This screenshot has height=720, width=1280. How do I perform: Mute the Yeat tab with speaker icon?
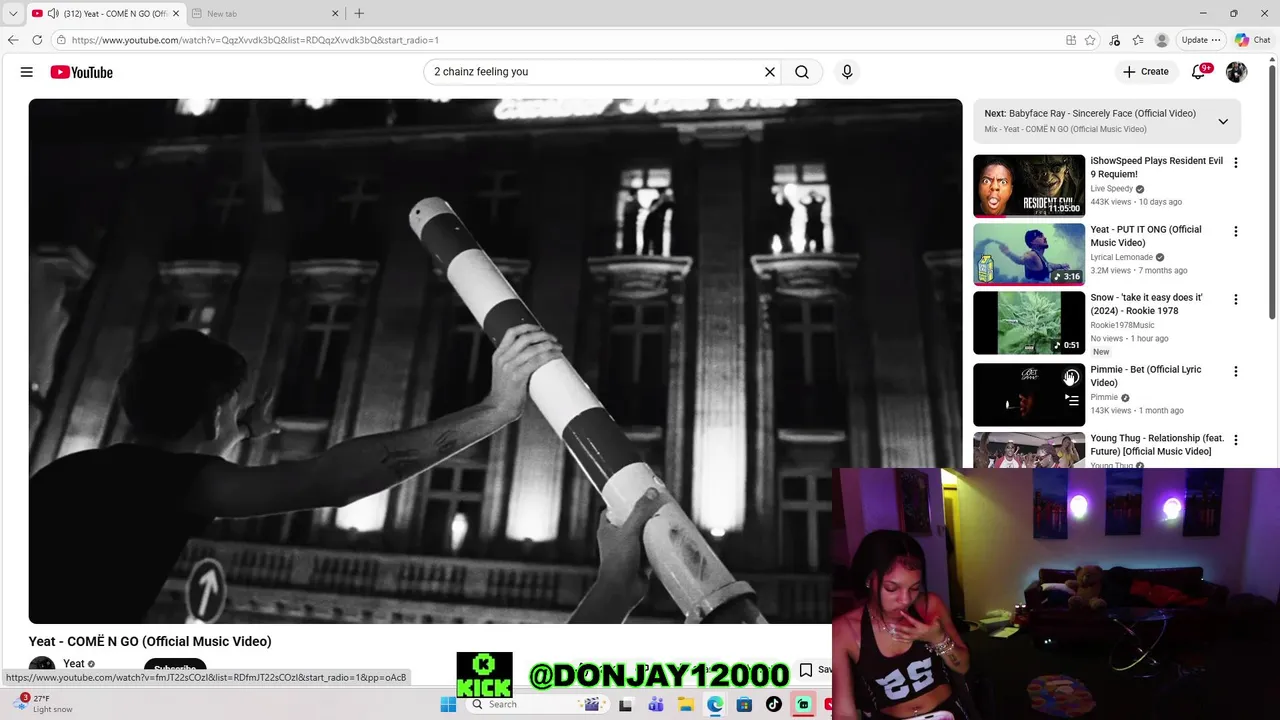[52, 13]
